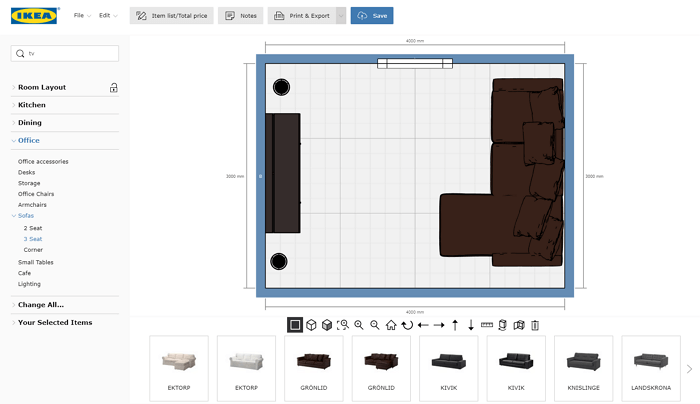Open the File menu

(x=81, y=16)
